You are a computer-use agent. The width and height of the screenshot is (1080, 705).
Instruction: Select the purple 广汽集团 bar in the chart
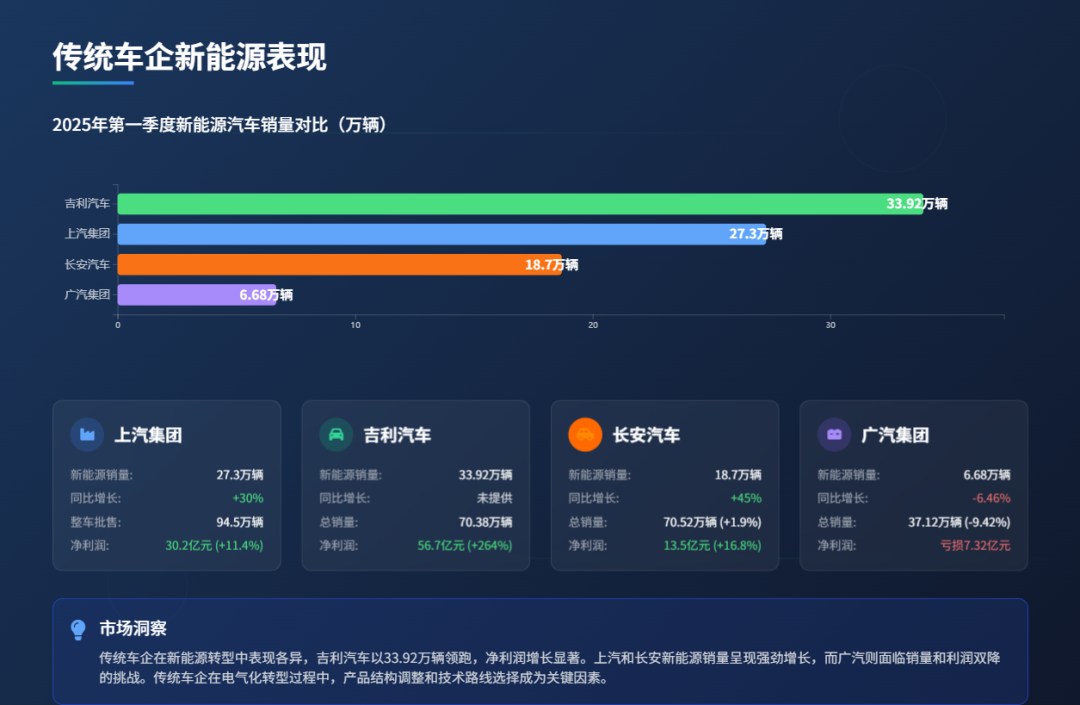pos(197,295)
